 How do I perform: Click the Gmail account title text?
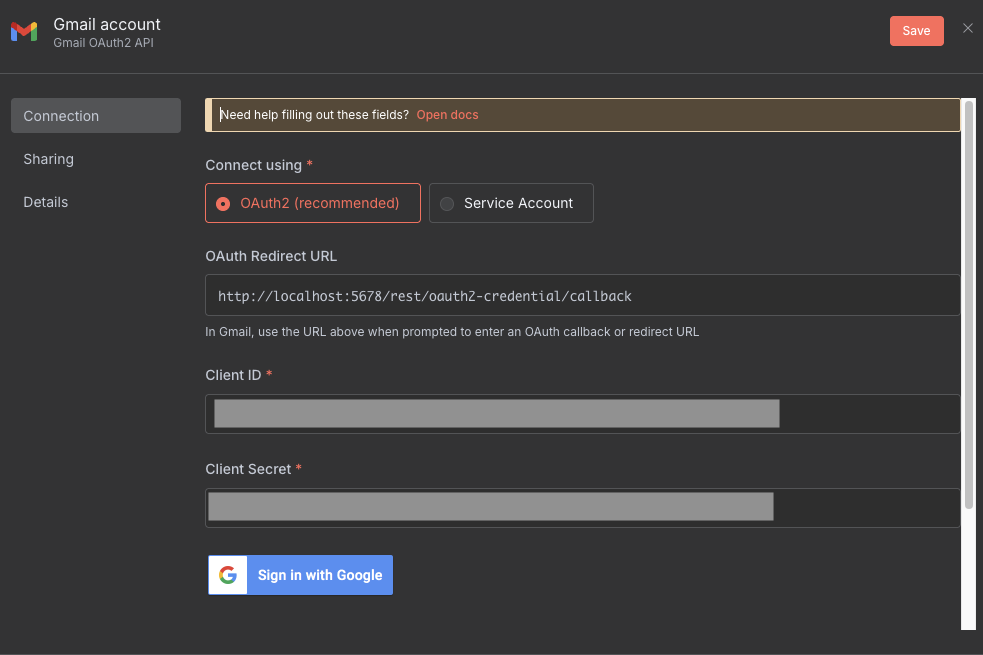(x=107, y=24)
